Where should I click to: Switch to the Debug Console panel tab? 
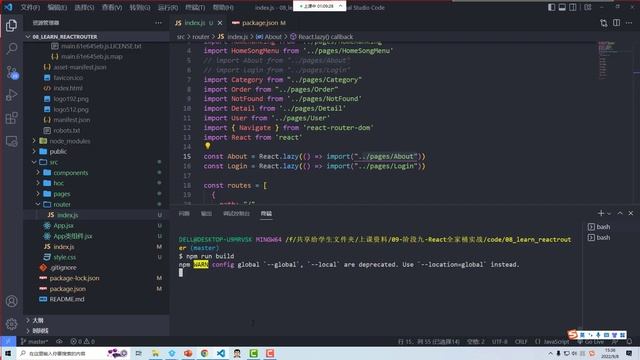(236, 213)
